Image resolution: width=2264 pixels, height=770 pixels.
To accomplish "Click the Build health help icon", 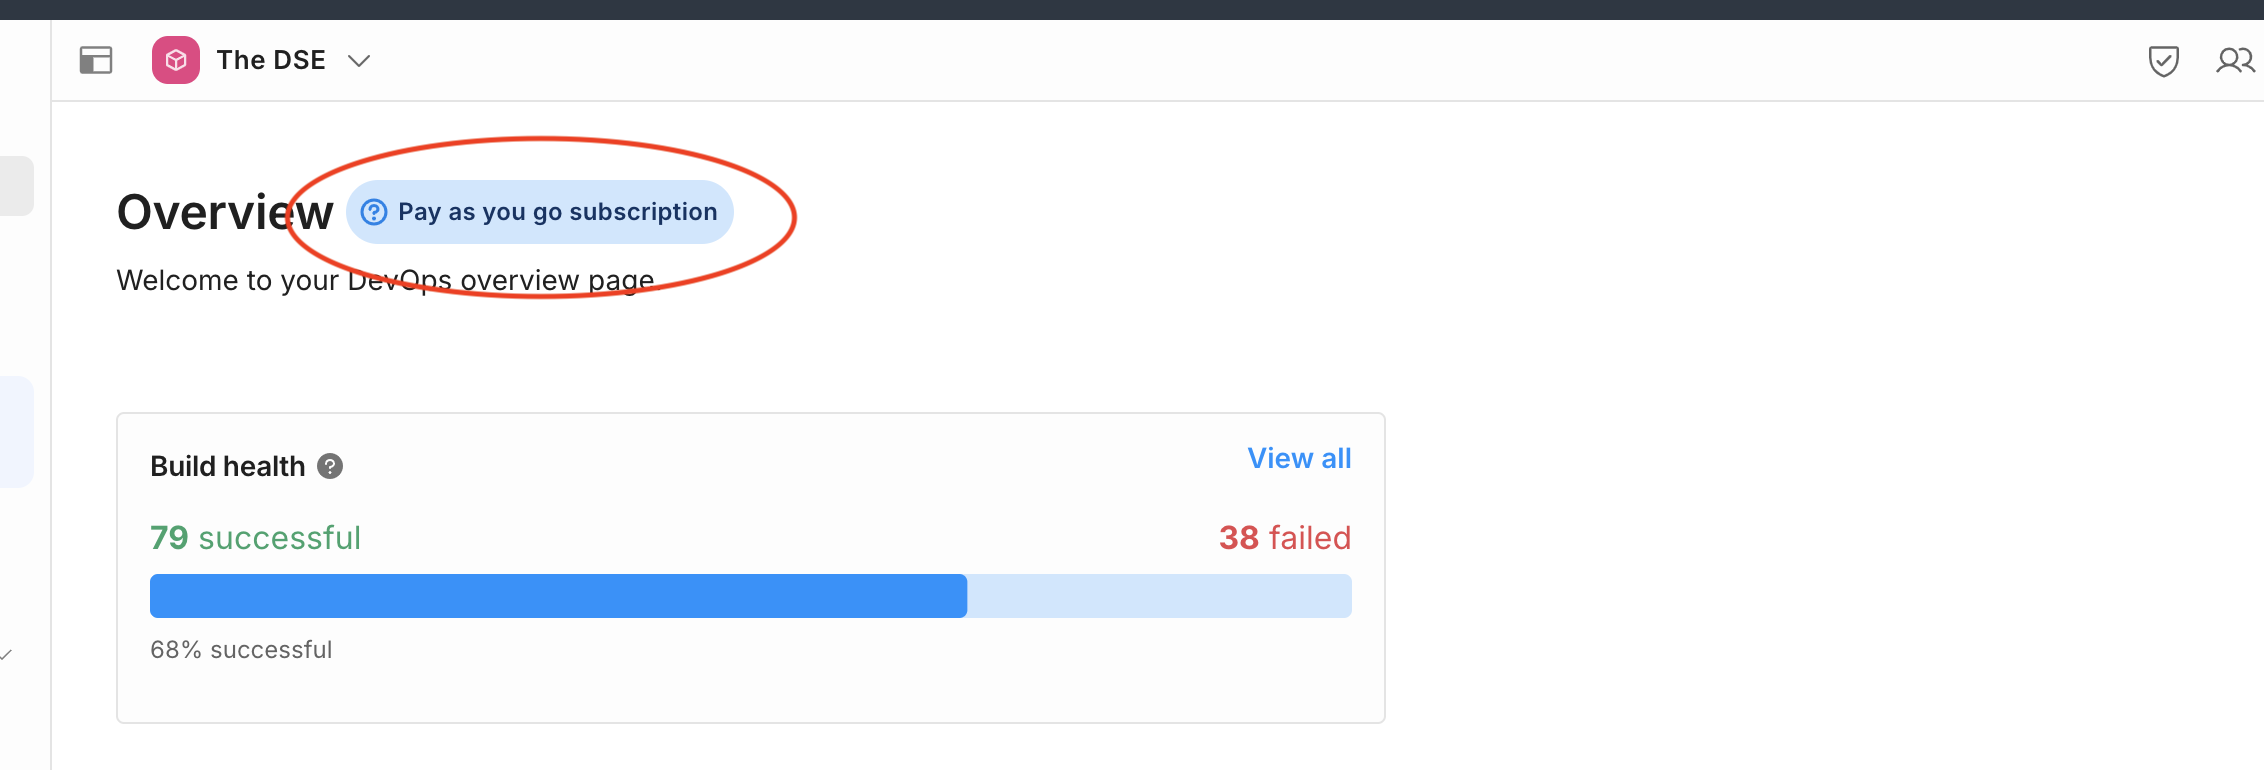I will [x=330, y=466].
